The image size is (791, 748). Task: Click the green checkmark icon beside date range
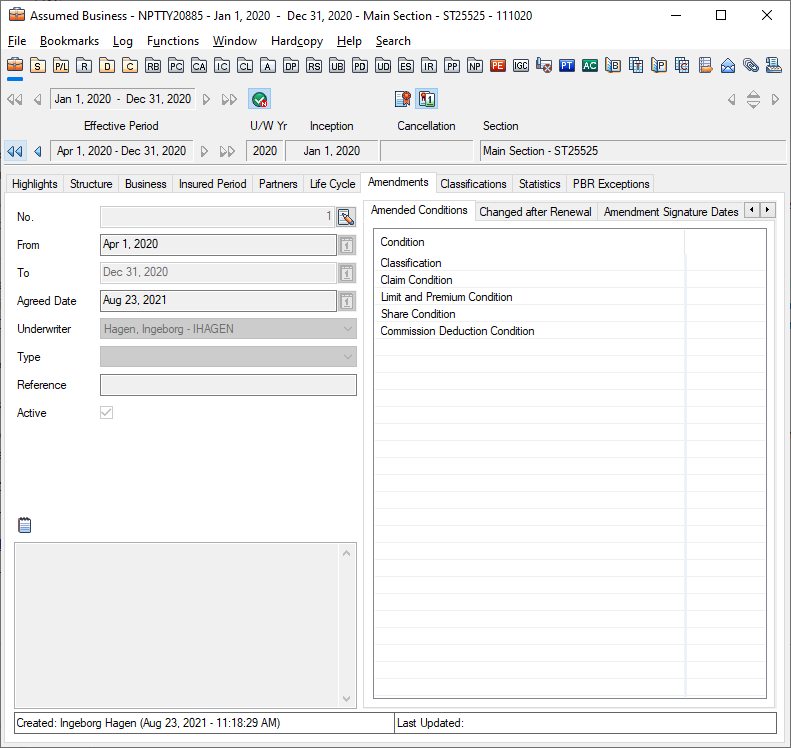tap(260, 99)
